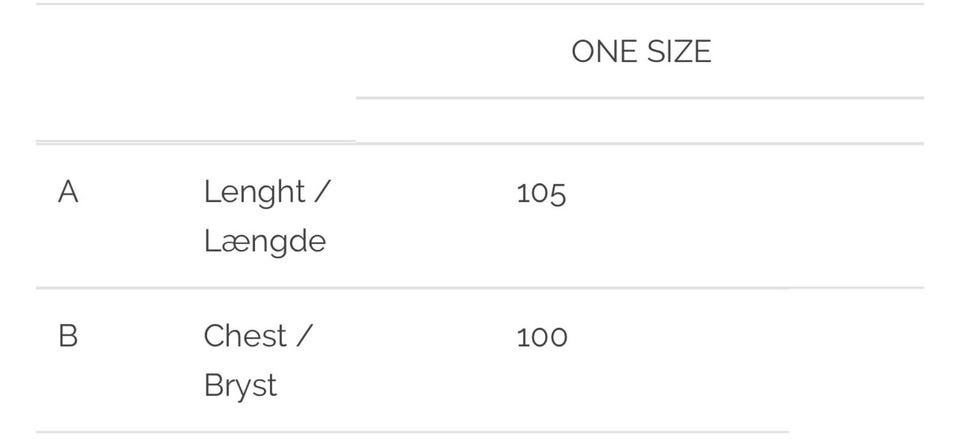The image size is (960, 440).
Task: Select the chest value 100
Action: point(541,337)
